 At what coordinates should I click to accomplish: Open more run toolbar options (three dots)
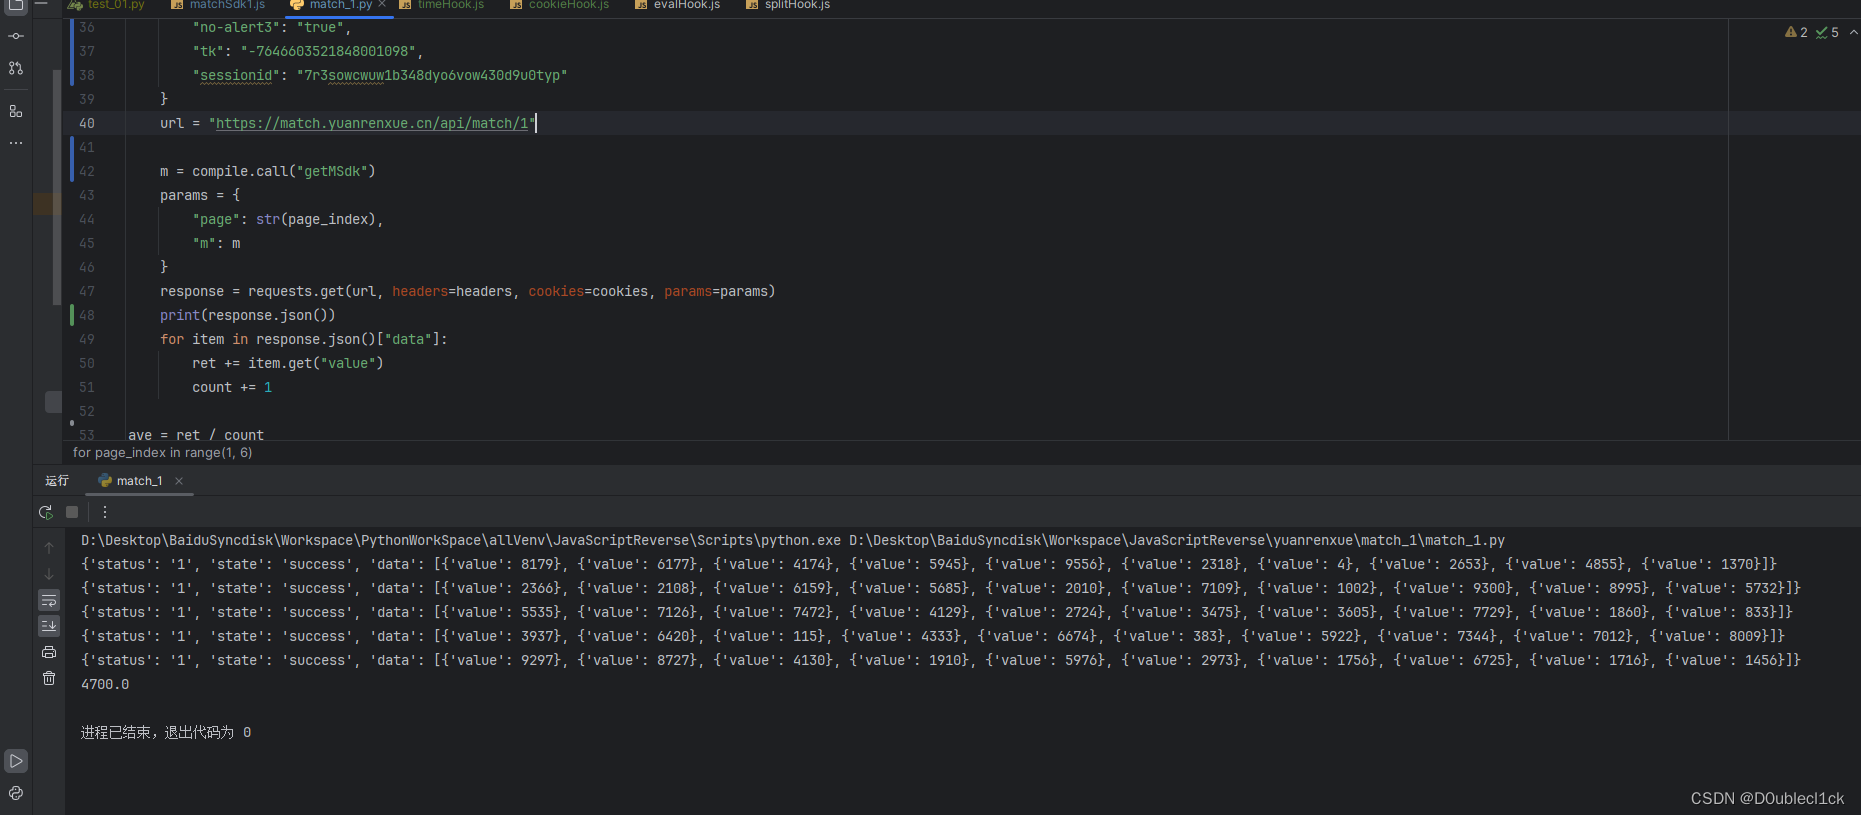[x=105, y=512]
